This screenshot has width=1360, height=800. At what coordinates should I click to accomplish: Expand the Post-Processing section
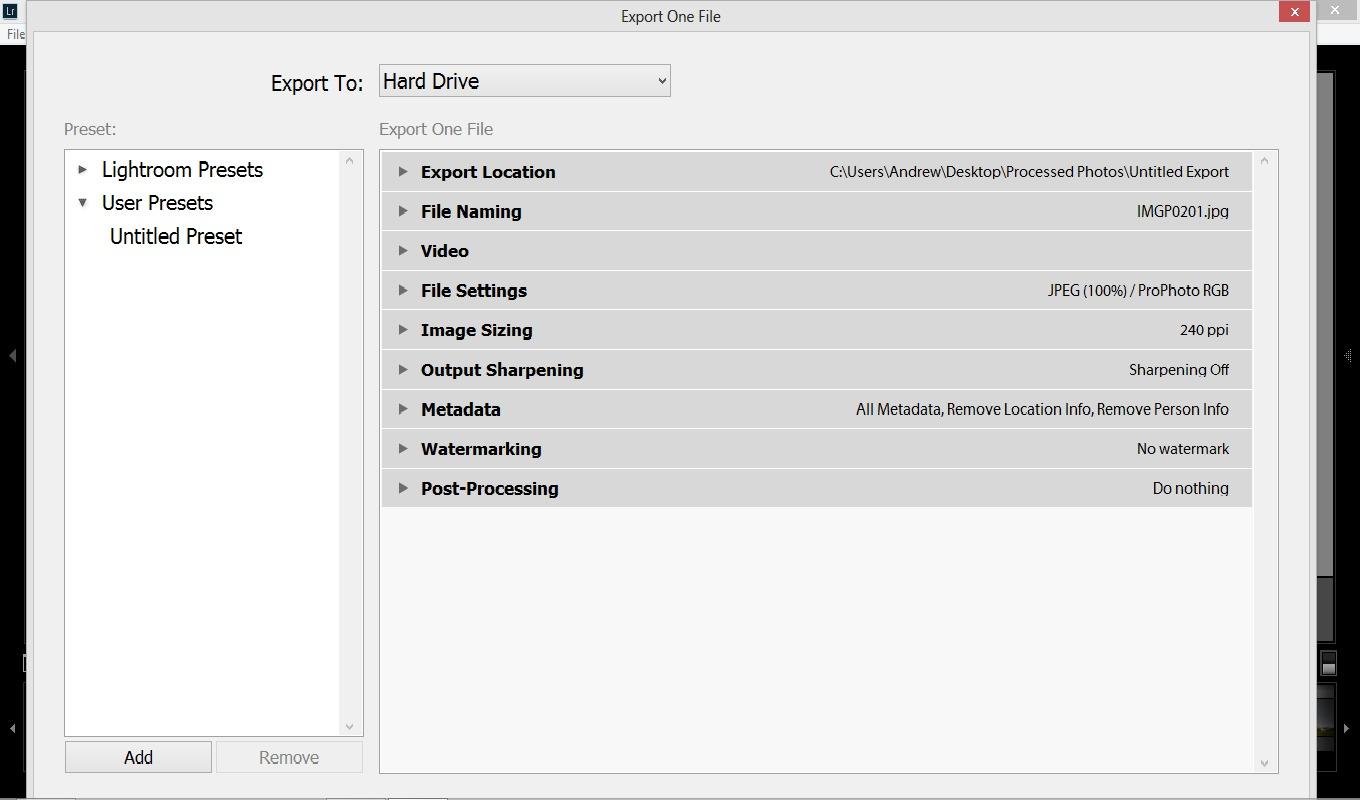[403, 488]
